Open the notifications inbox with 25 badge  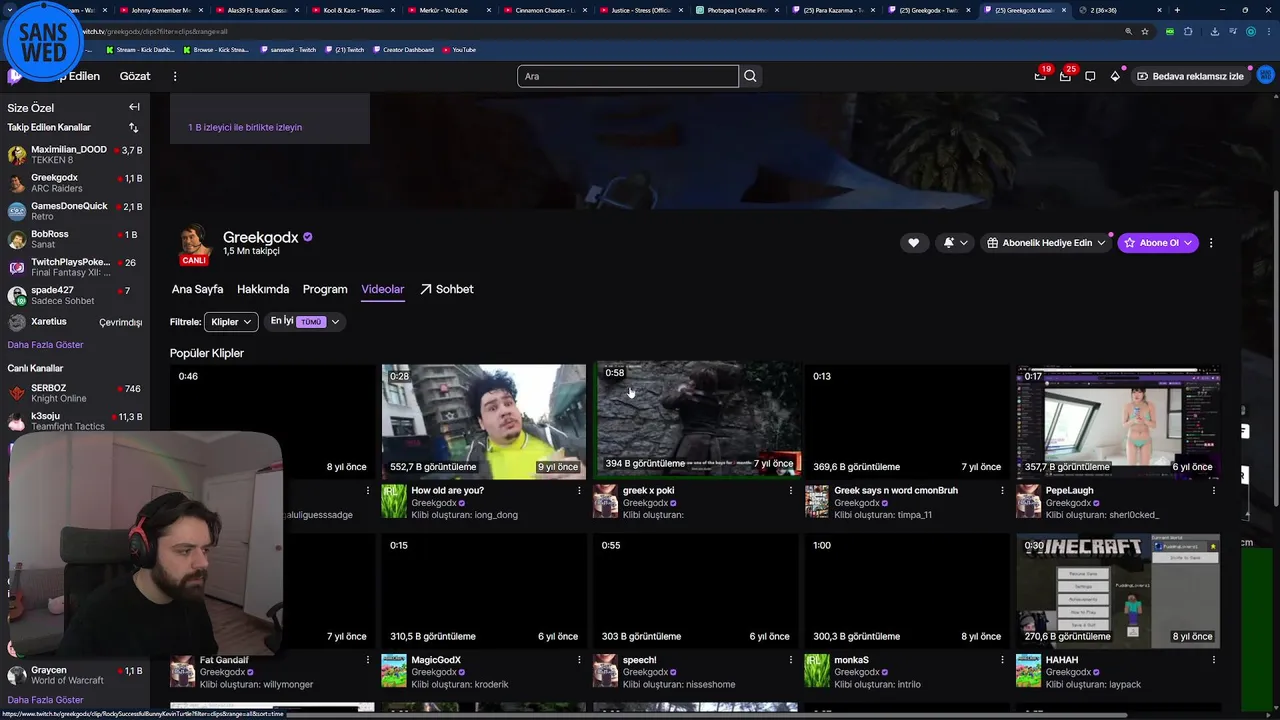[x=1065, y=76]
